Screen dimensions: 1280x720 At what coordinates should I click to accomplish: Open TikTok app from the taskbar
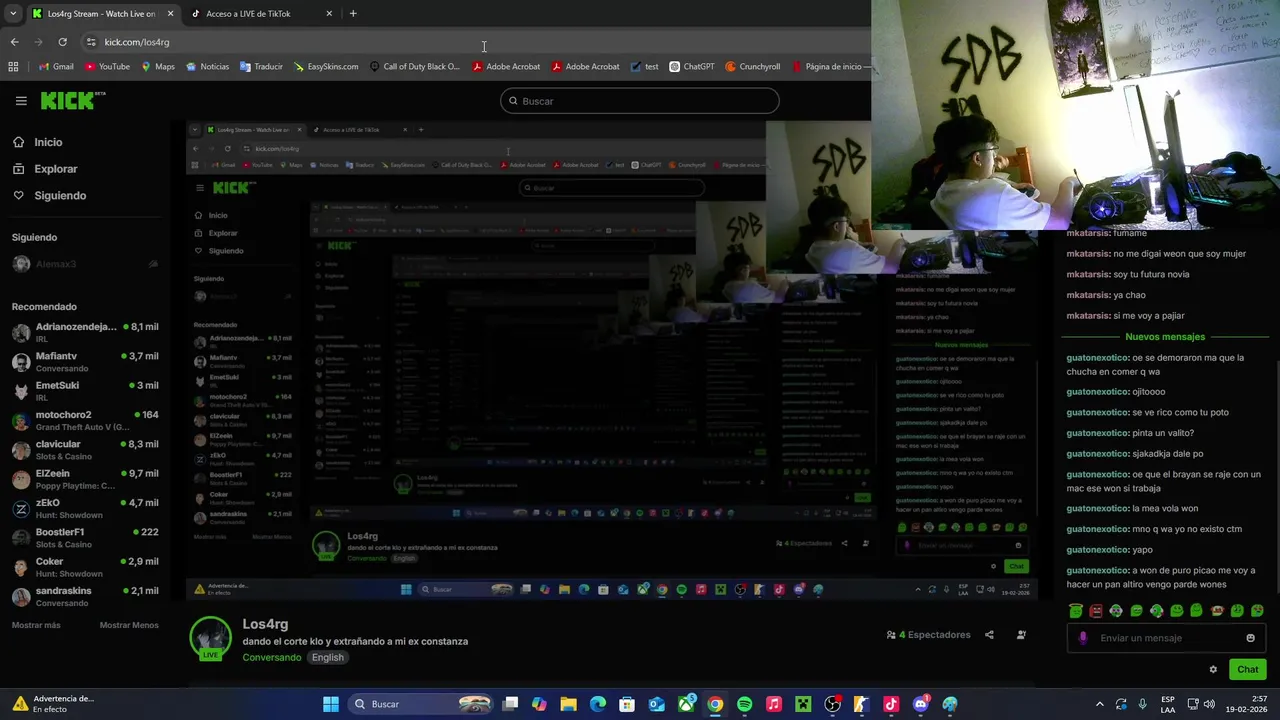coord(891,704)
